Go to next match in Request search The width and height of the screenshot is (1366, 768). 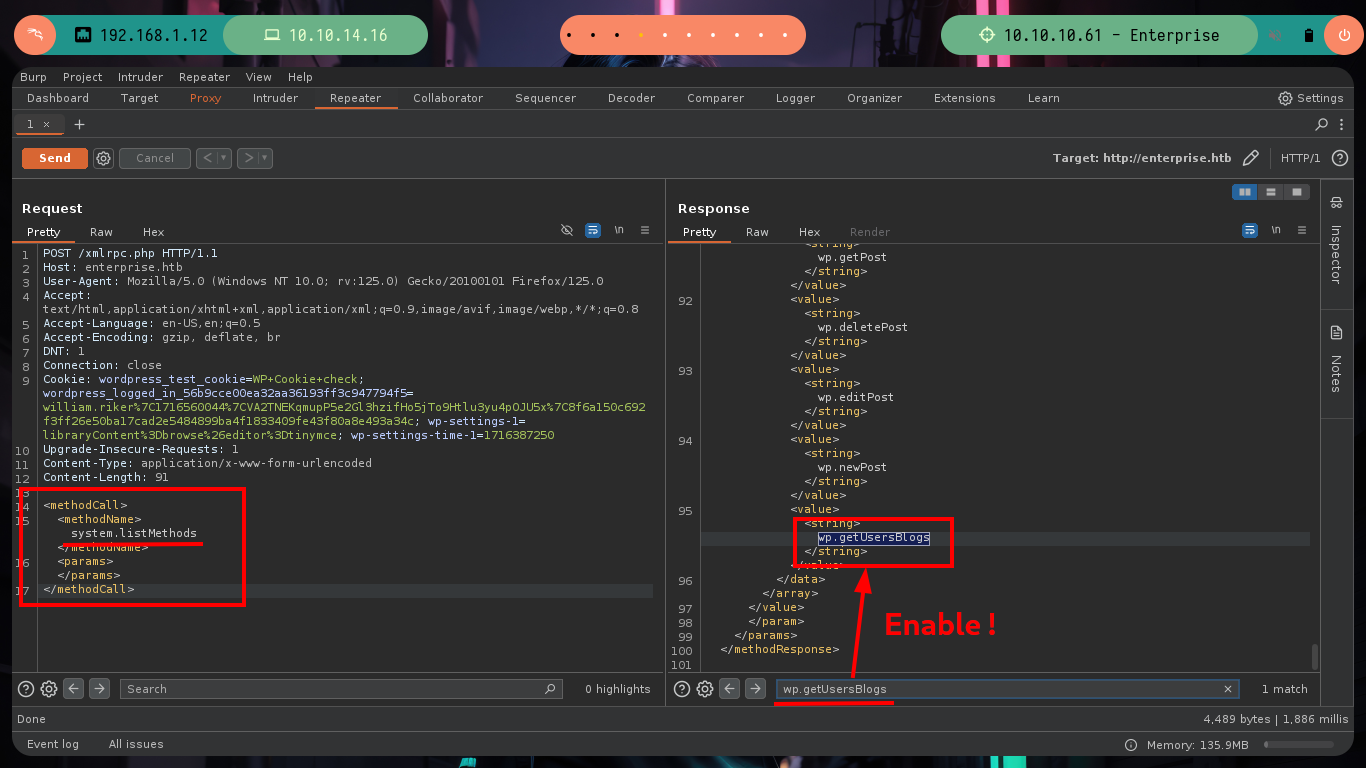point(99,689)
